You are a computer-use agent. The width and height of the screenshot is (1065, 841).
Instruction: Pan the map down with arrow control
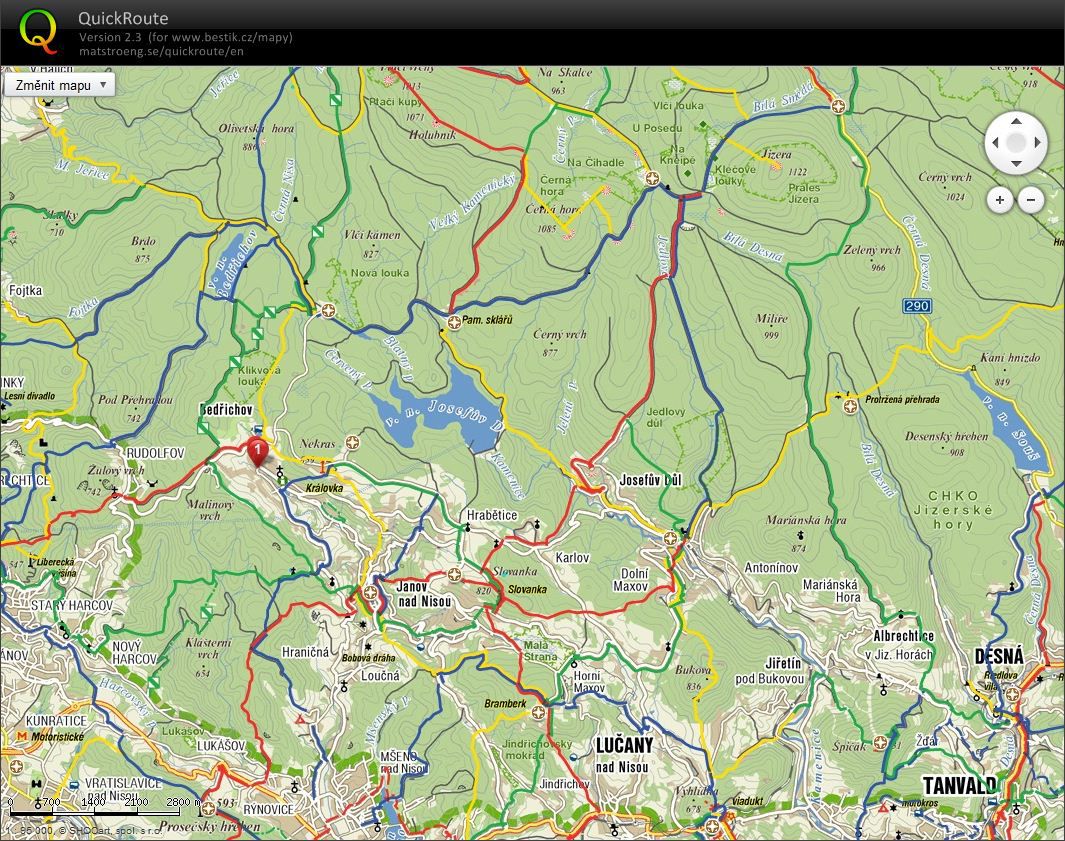(x=1016, y=164)
